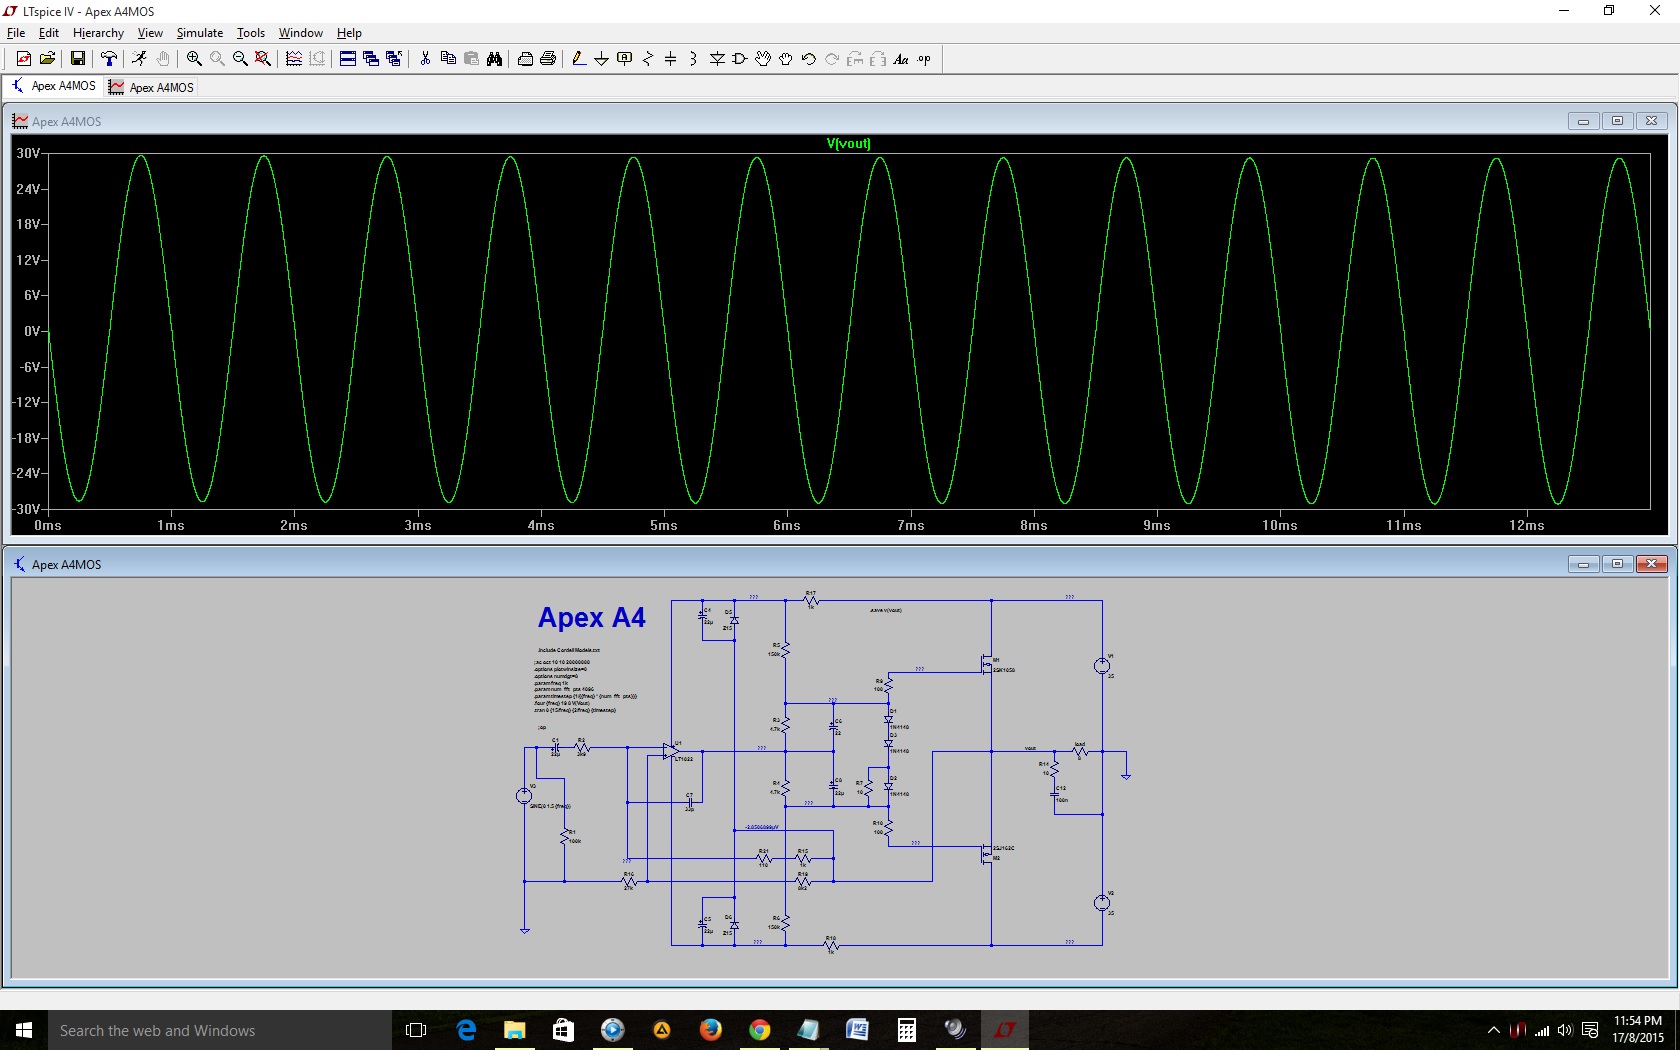The image size is (1680, 1050).
Task: Place a Resistor component
Action: tap(648, 59)
